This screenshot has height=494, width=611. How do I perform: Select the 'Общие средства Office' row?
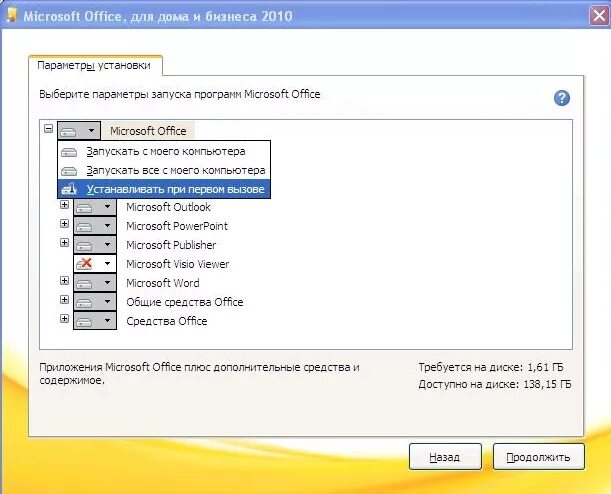185,302
